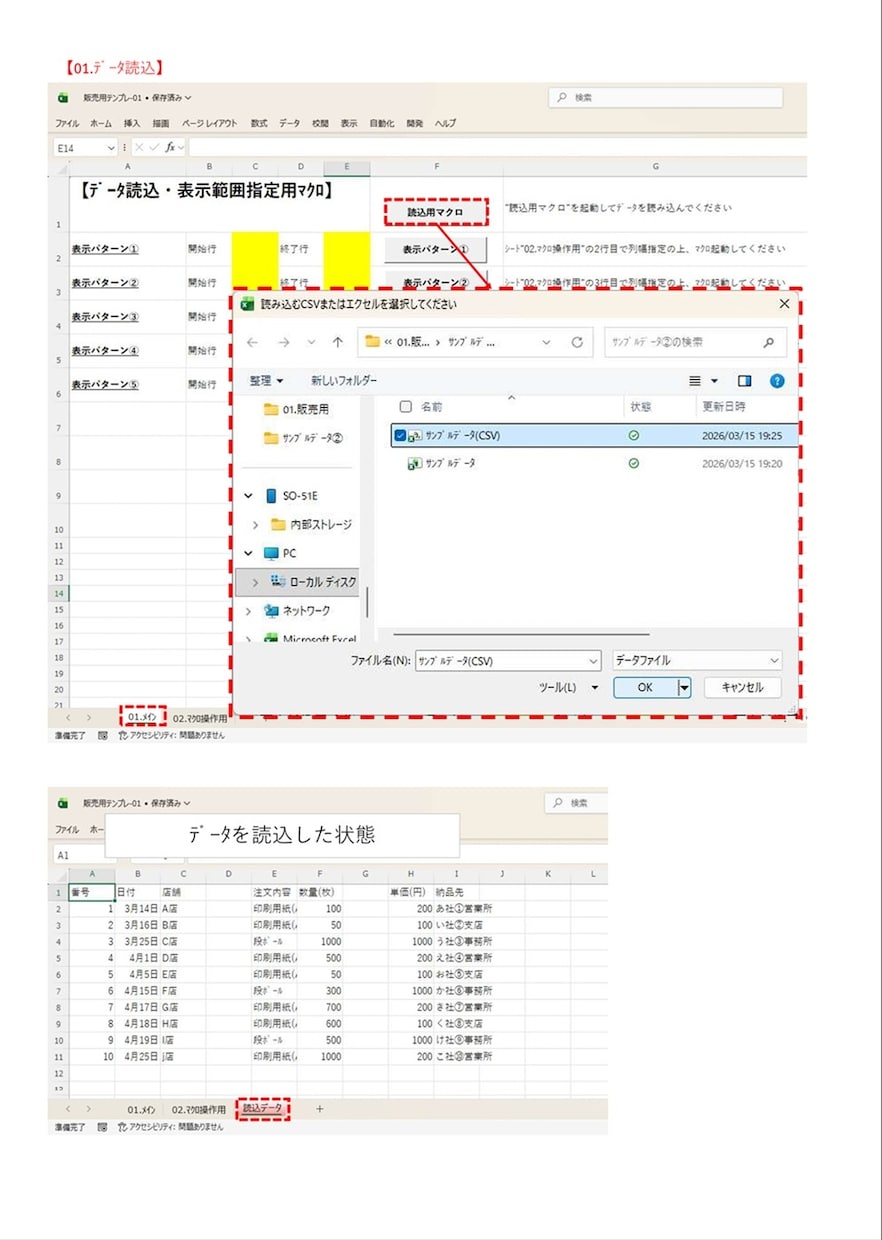Open the blue help icon in dialog
Viewport: 882px width, 1240px height.
click(777, 381)
